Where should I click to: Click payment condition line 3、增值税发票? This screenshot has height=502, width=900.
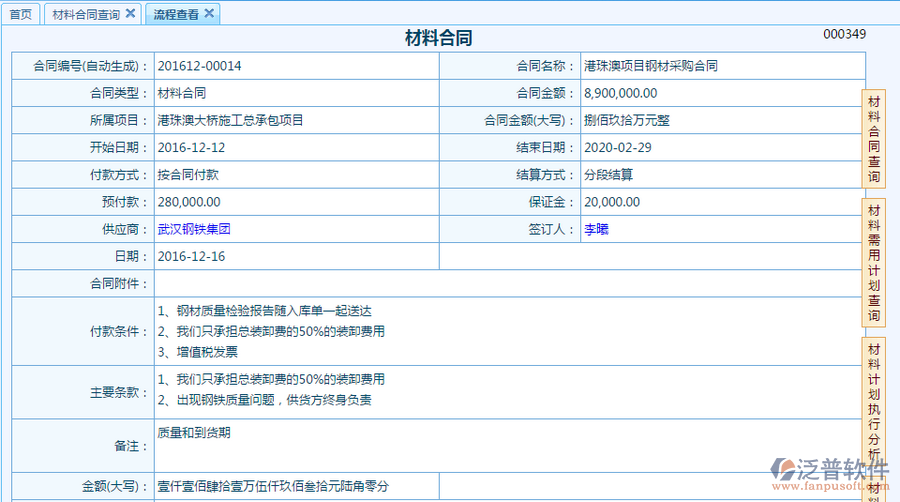click(197, 352)
